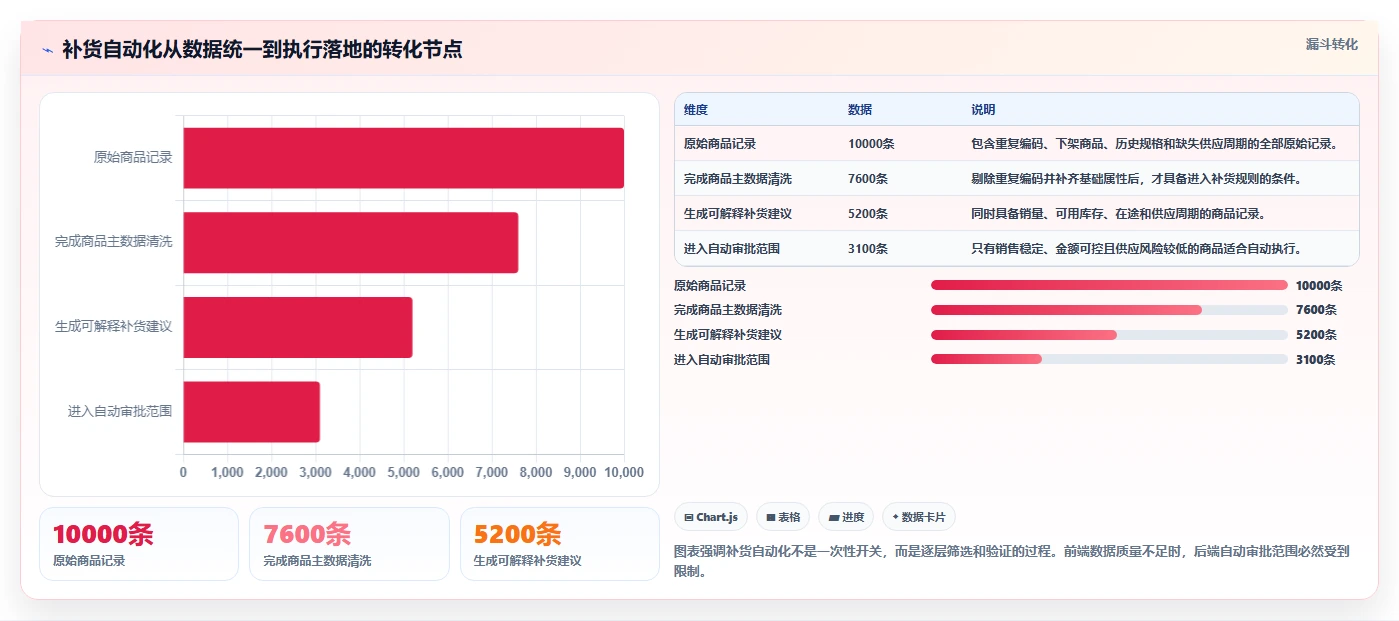Open the red 10000条 stat card
Viewport: 1399px width, 621px height.
click(x=139, y=544)
